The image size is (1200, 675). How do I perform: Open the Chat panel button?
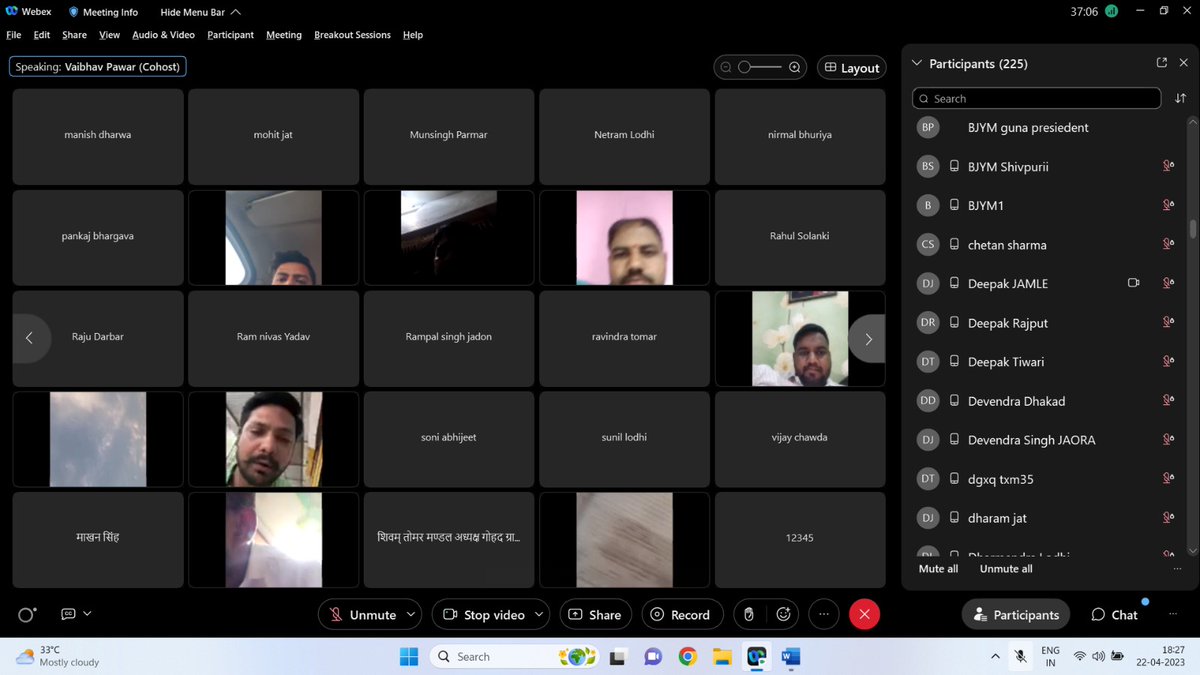pos(1114,615)
